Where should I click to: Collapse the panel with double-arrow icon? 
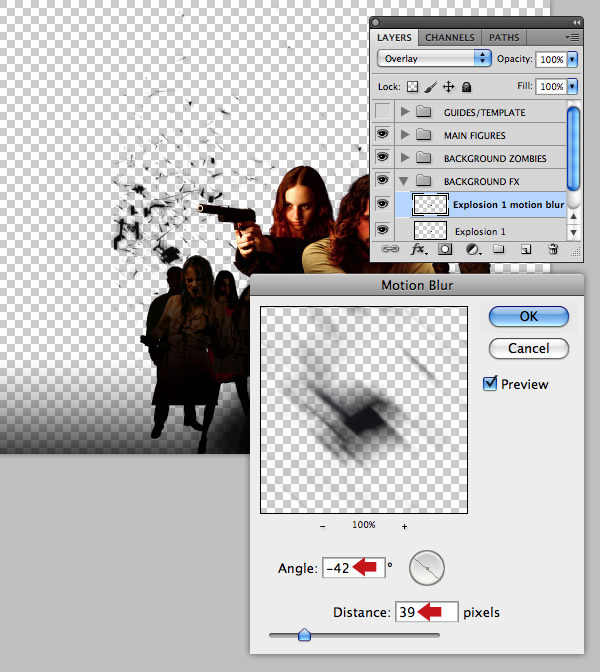pyautogui.click(x=576, y=22)
